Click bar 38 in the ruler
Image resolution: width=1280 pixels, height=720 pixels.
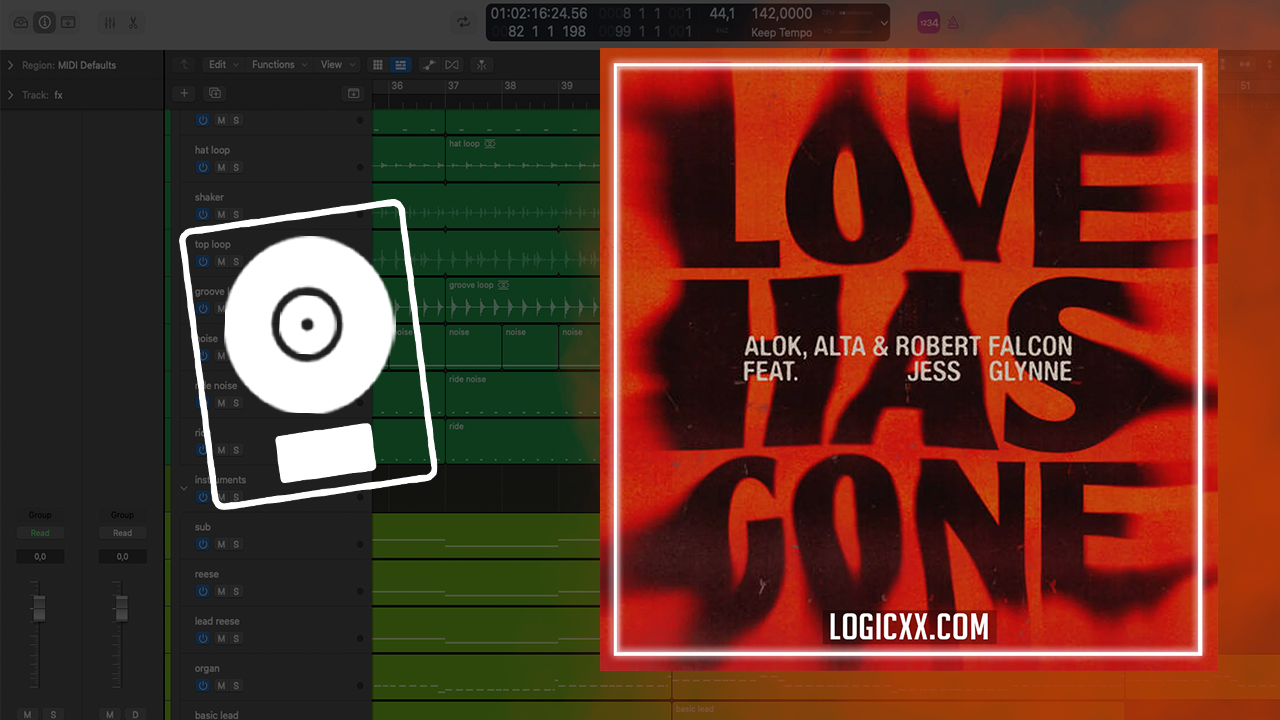point(510,86)
